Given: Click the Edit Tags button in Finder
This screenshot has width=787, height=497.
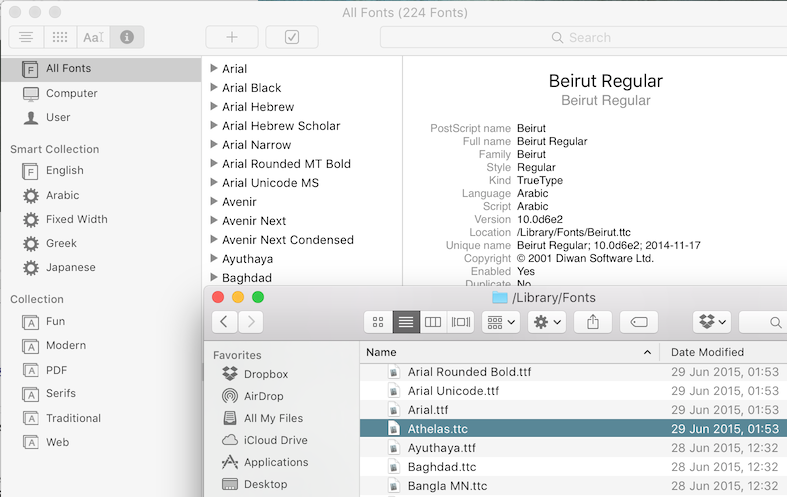Looking at the screenshot, I should [638, 322].
